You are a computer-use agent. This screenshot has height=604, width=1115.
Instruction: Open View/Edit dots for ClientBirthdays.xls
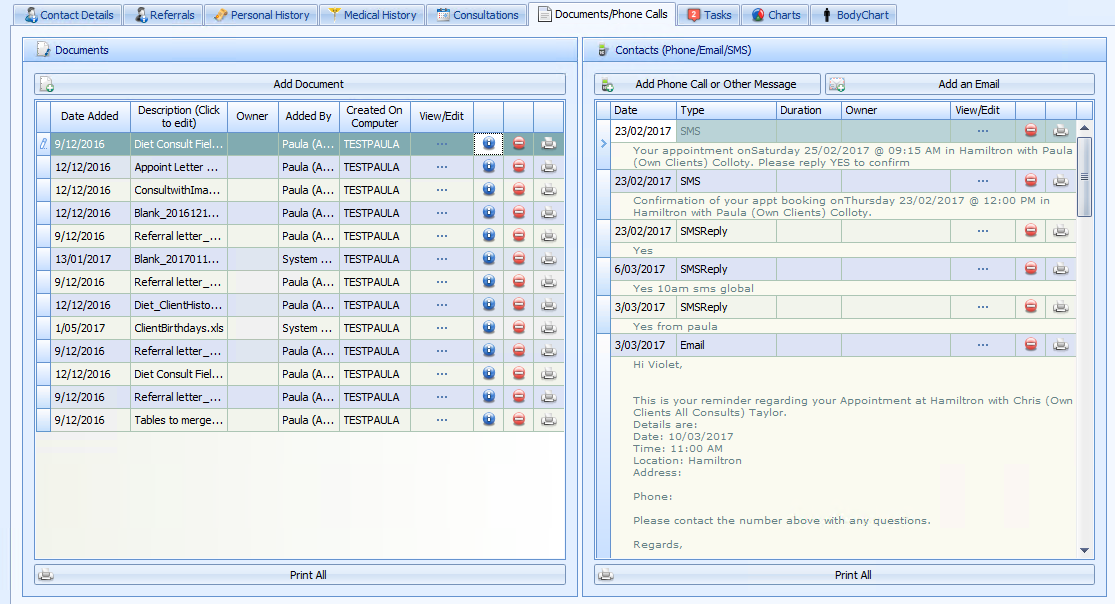click(442, 328)
